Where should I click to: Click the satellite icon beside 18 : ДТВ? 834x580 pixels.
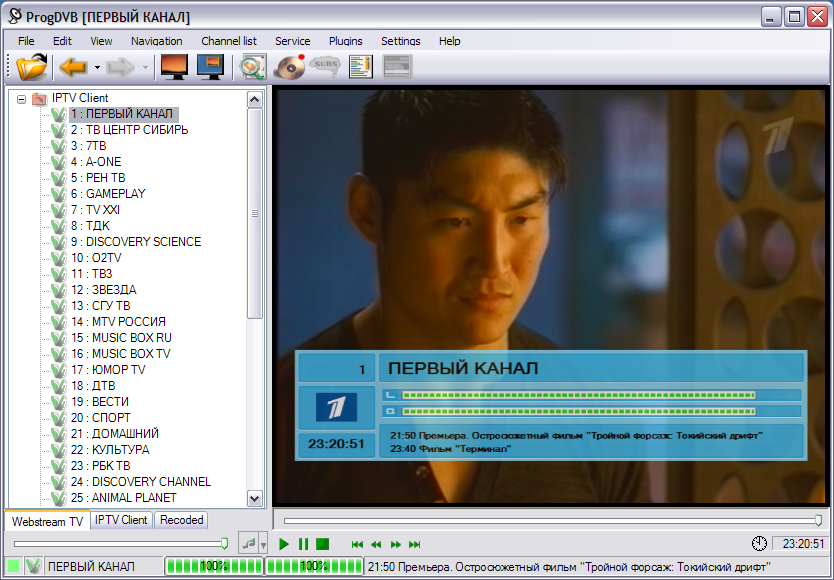[x=58, y=385]
